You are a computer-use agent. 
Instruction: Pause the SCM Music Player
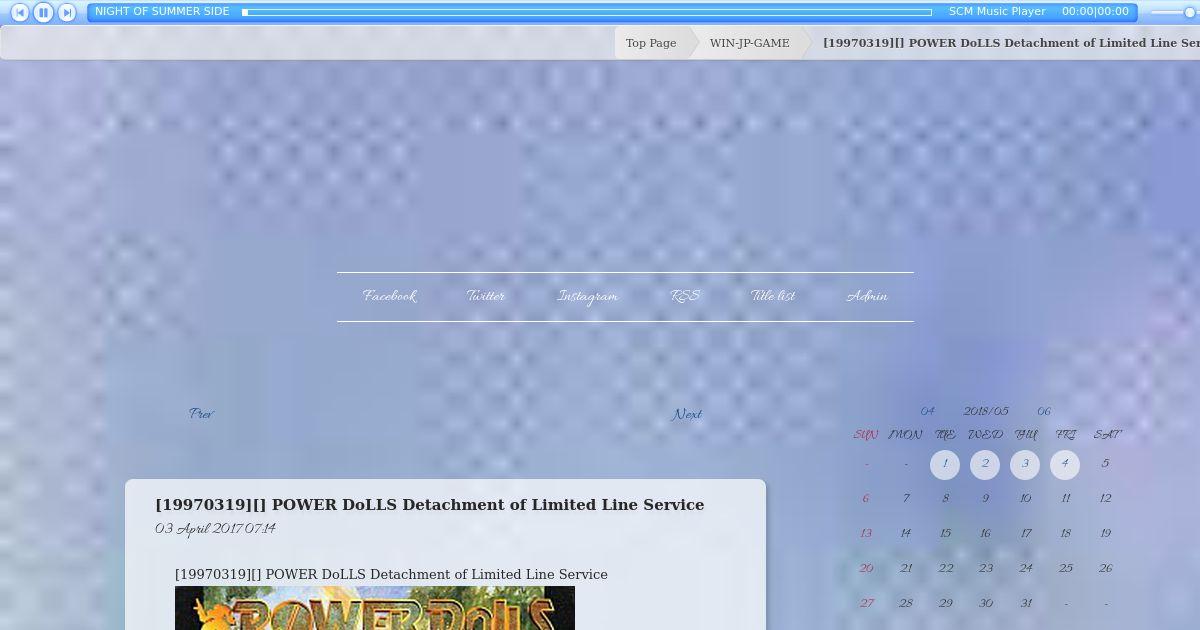point(43,12)
